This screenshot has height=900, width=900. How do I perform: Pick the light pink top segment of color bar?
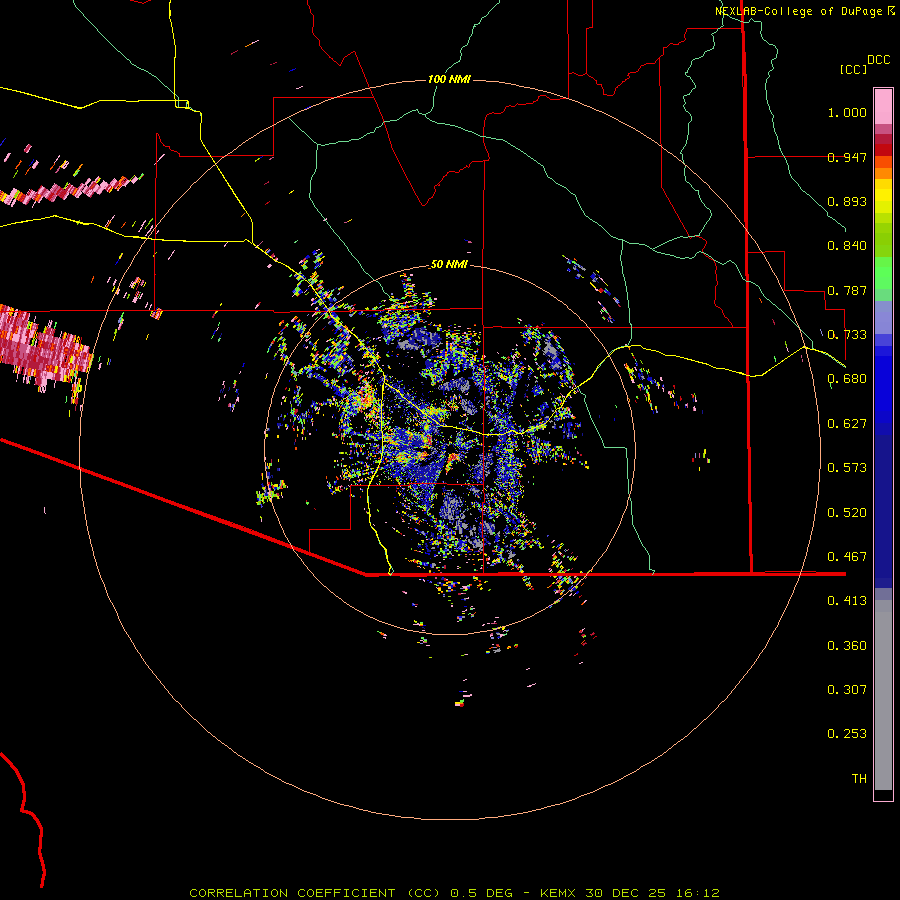(x=883, y=106)
